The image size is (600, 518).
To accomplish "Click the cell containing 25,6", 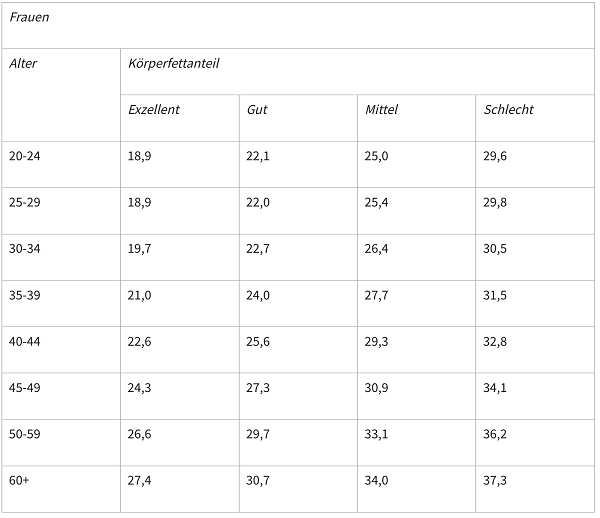I will pyautogui.click(x=258, y=342).
